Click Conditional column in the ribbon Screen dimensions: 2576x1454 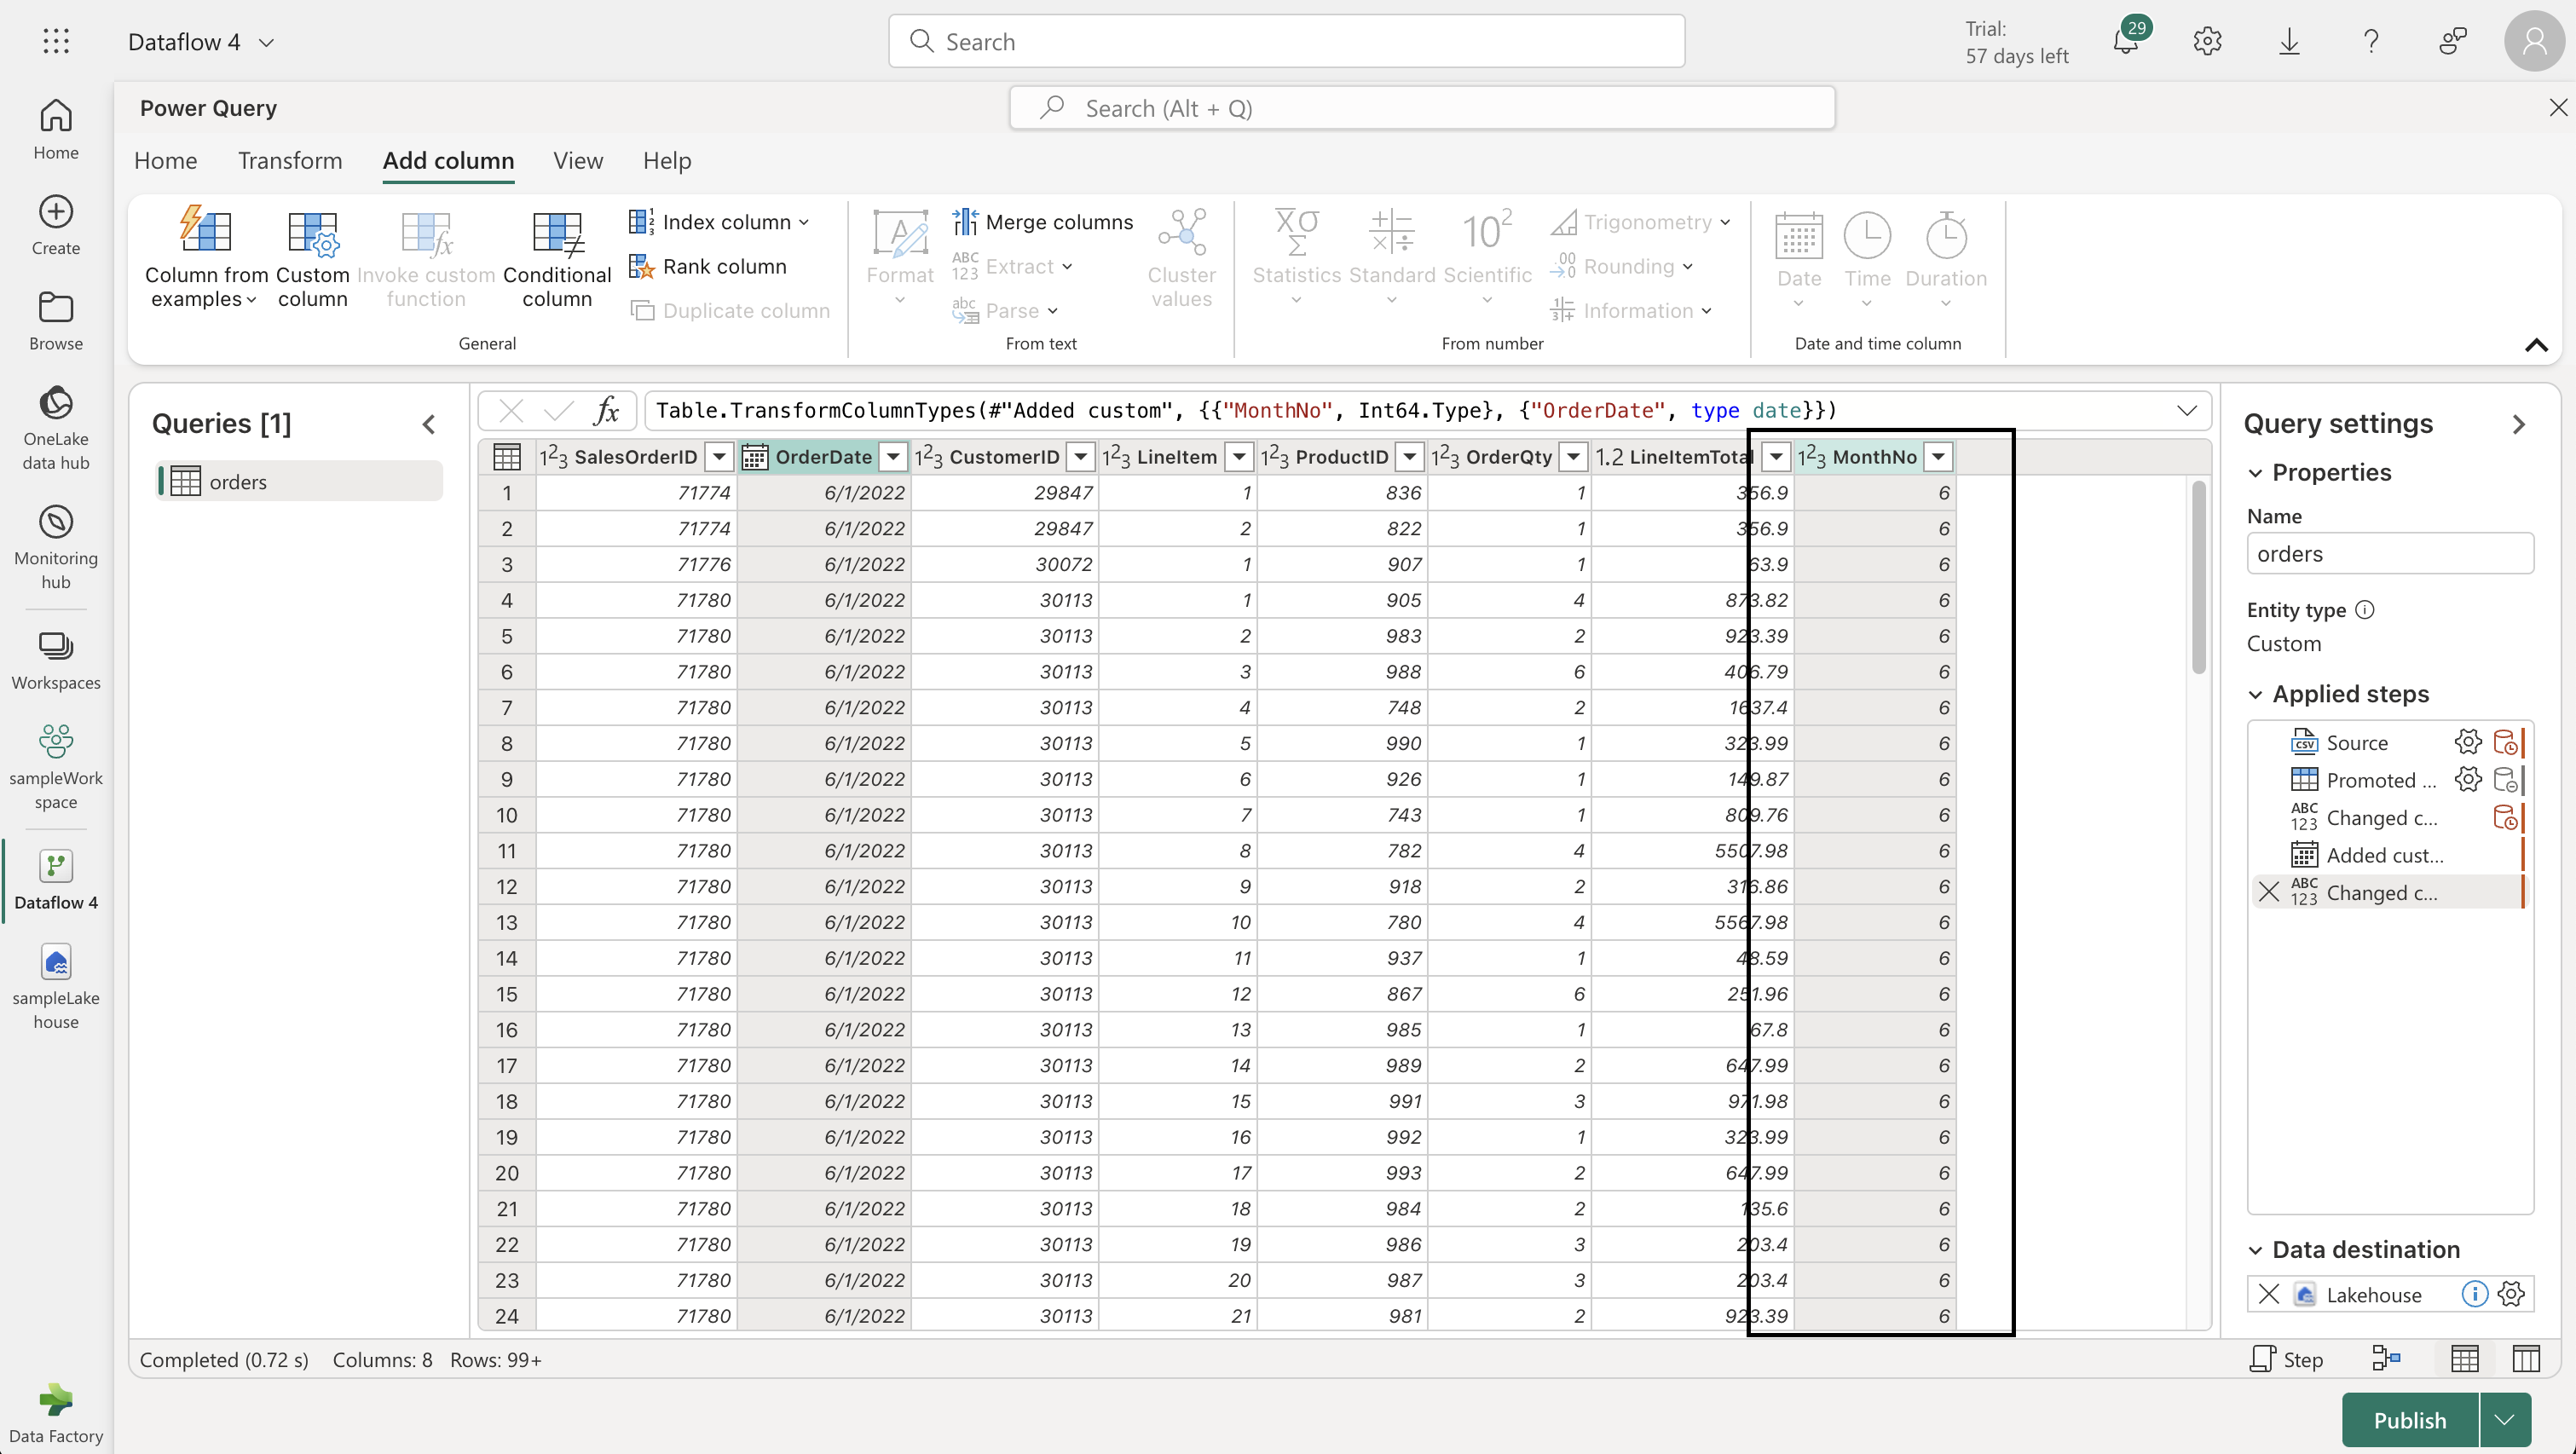coord(557,260)
